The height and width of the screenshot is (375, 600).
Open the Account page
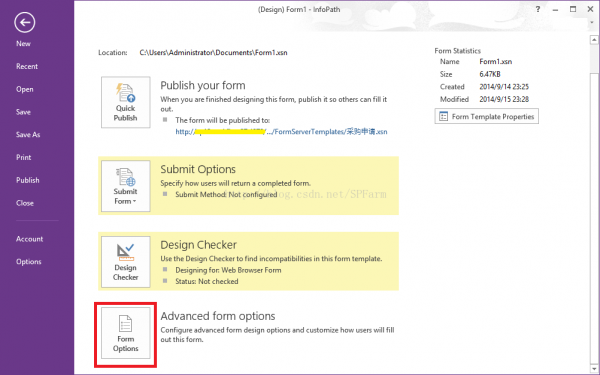29,239
